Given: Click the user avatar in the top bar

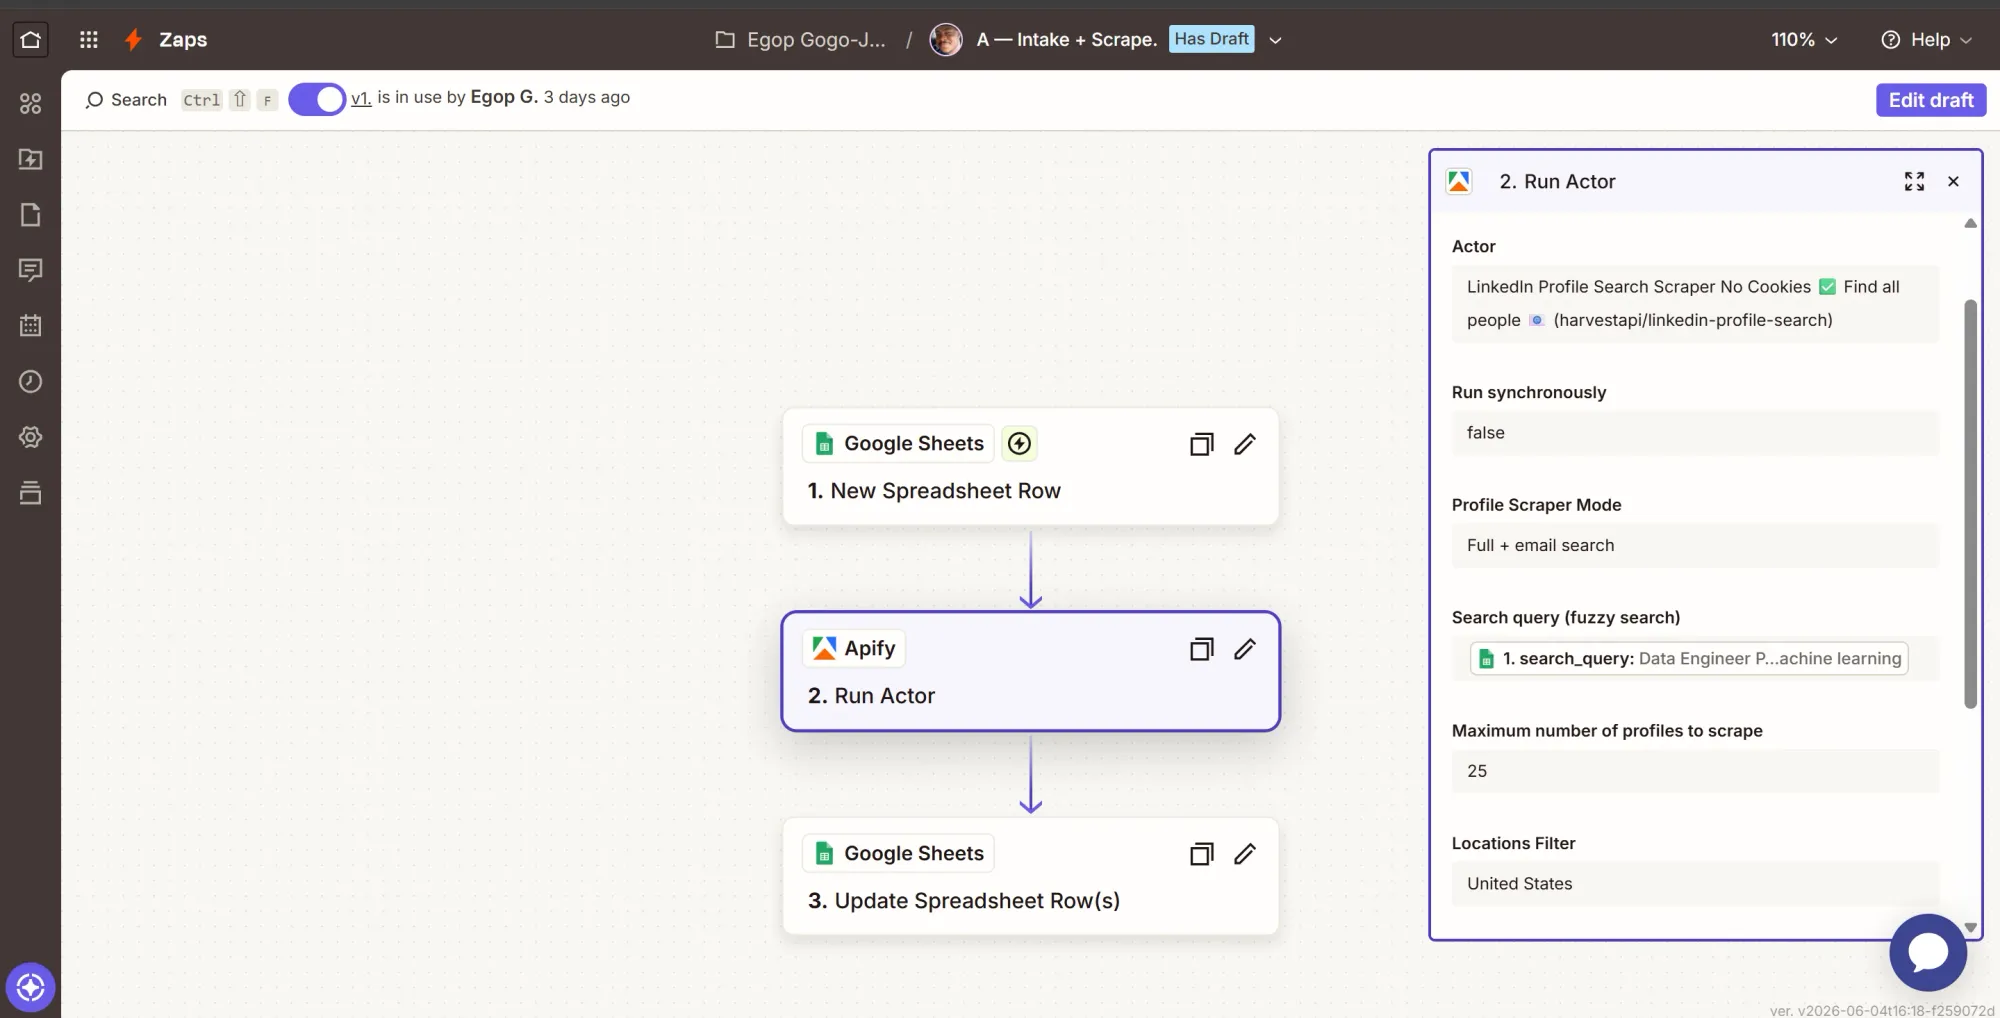Looking at the screenshot, I should pos(945,39).
